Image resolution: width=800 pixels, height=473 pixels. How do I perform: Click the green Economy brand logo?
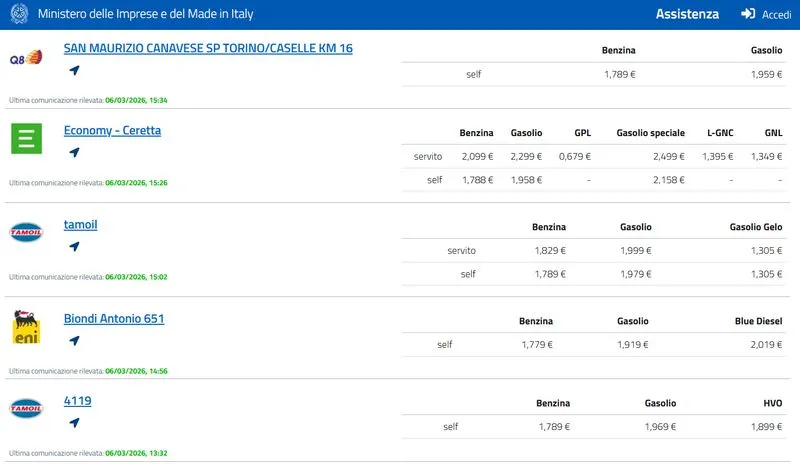26,140
